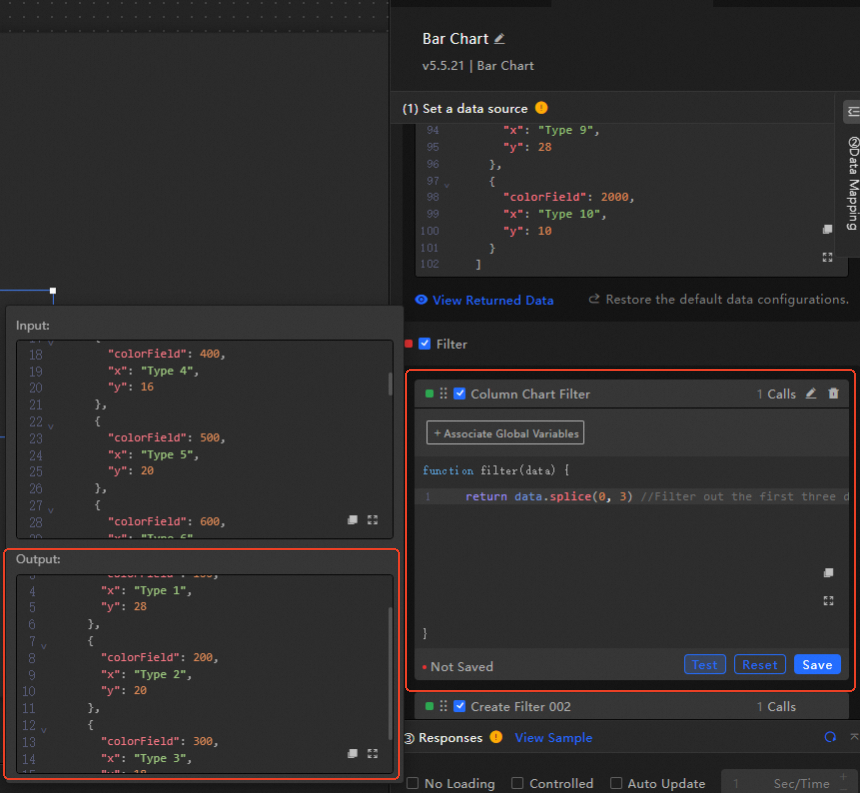Open the data source editor in fullscreen
860x793 pixels.
coord(827,257)
